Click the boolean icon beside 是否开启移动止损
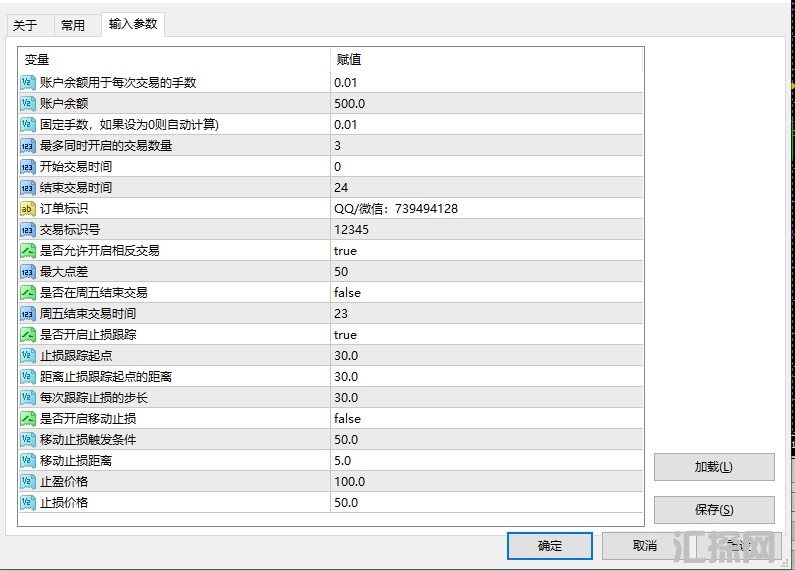The width and height of the screenshot is (795, 571). tap(28, 419)
